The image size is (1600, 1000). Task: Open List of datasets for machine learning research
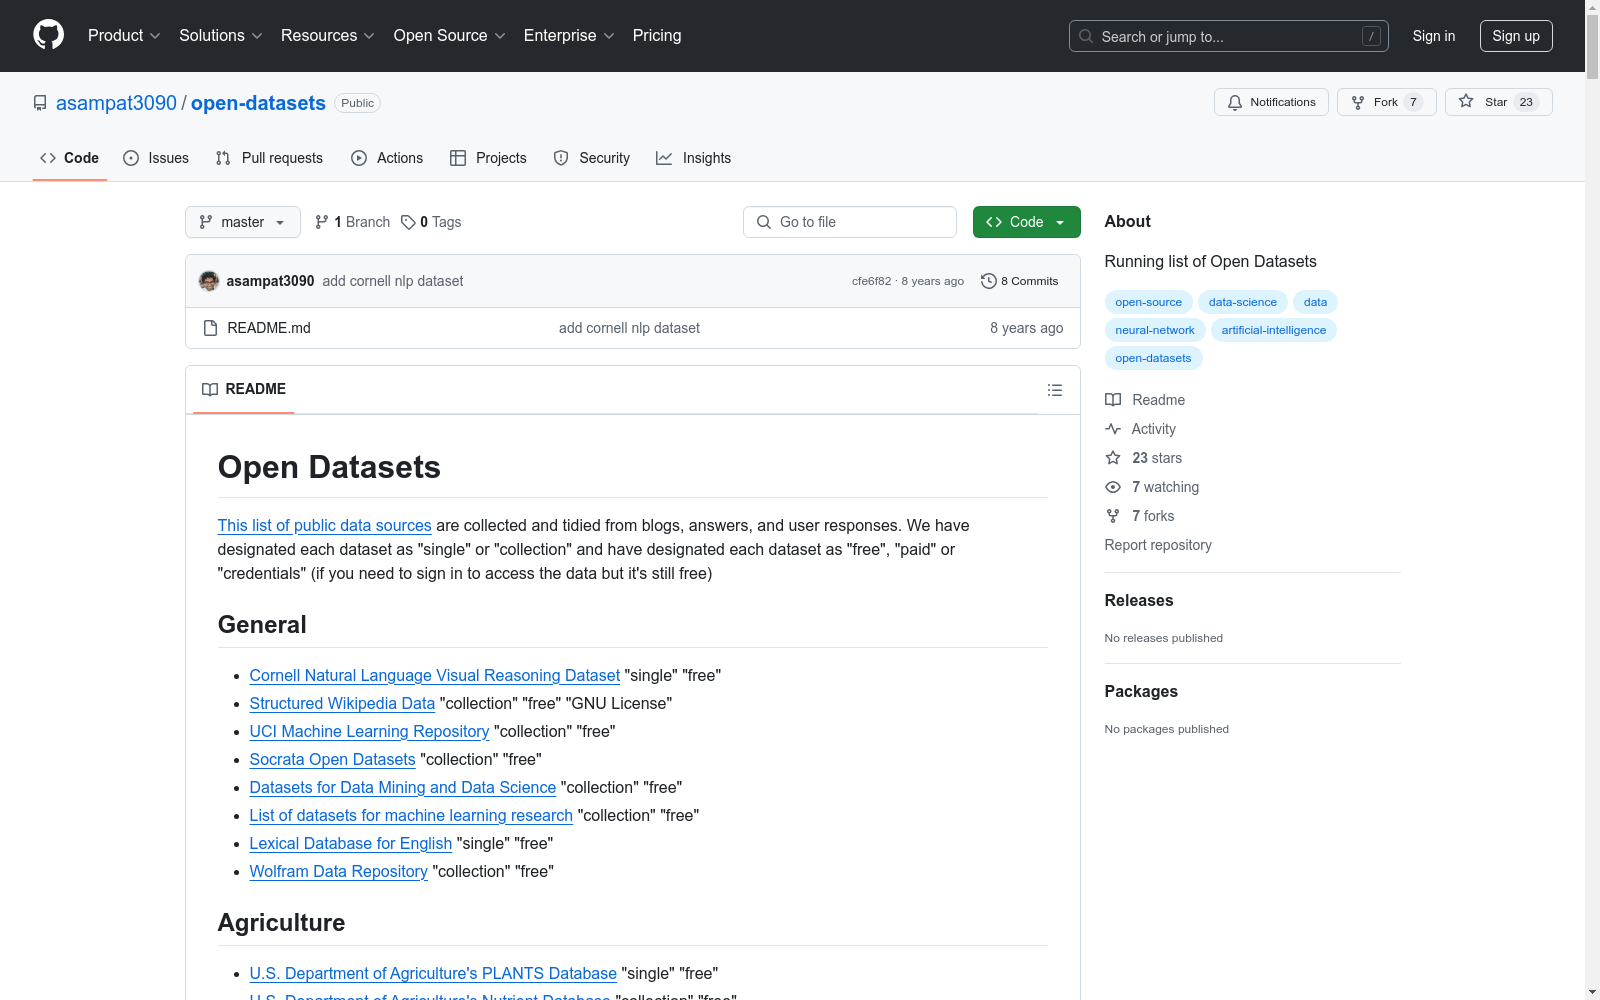point(411,816)
